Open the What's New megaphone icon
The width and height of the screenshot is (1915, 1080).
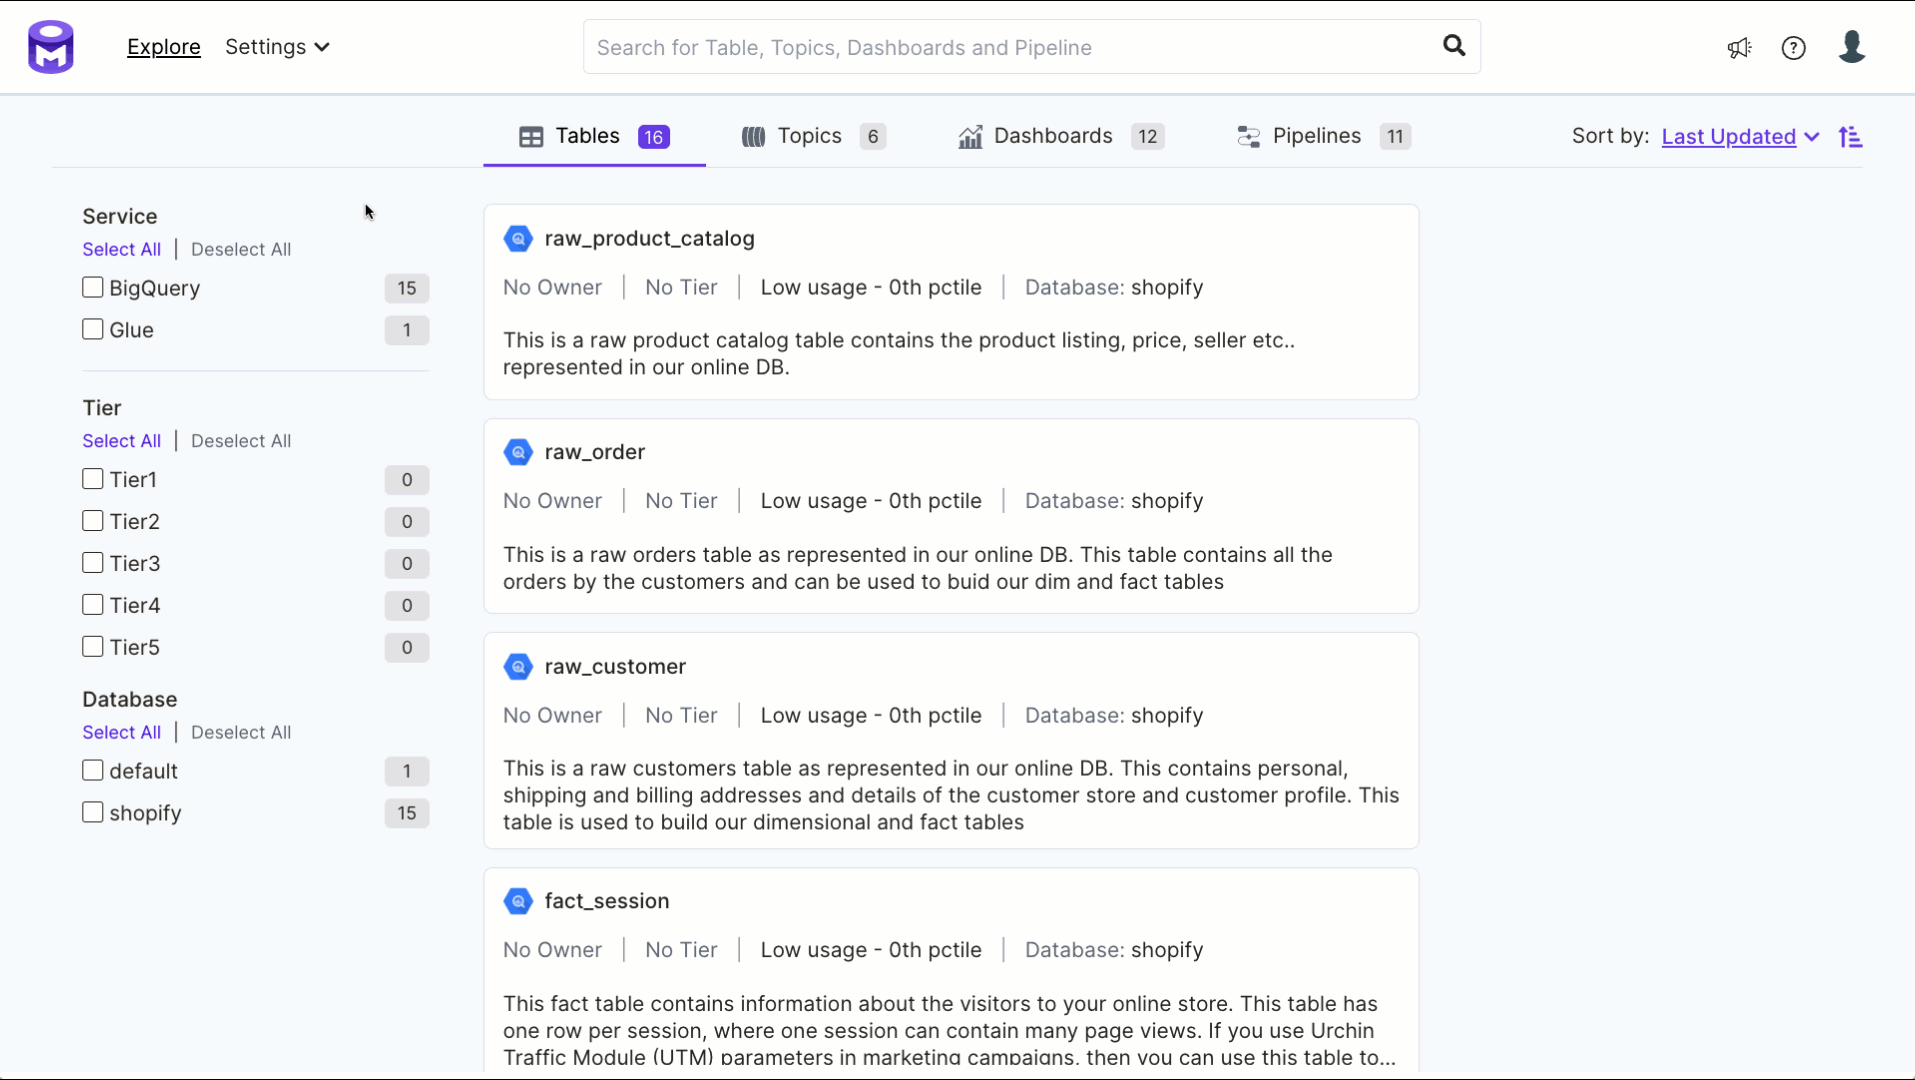(1739, 48)
